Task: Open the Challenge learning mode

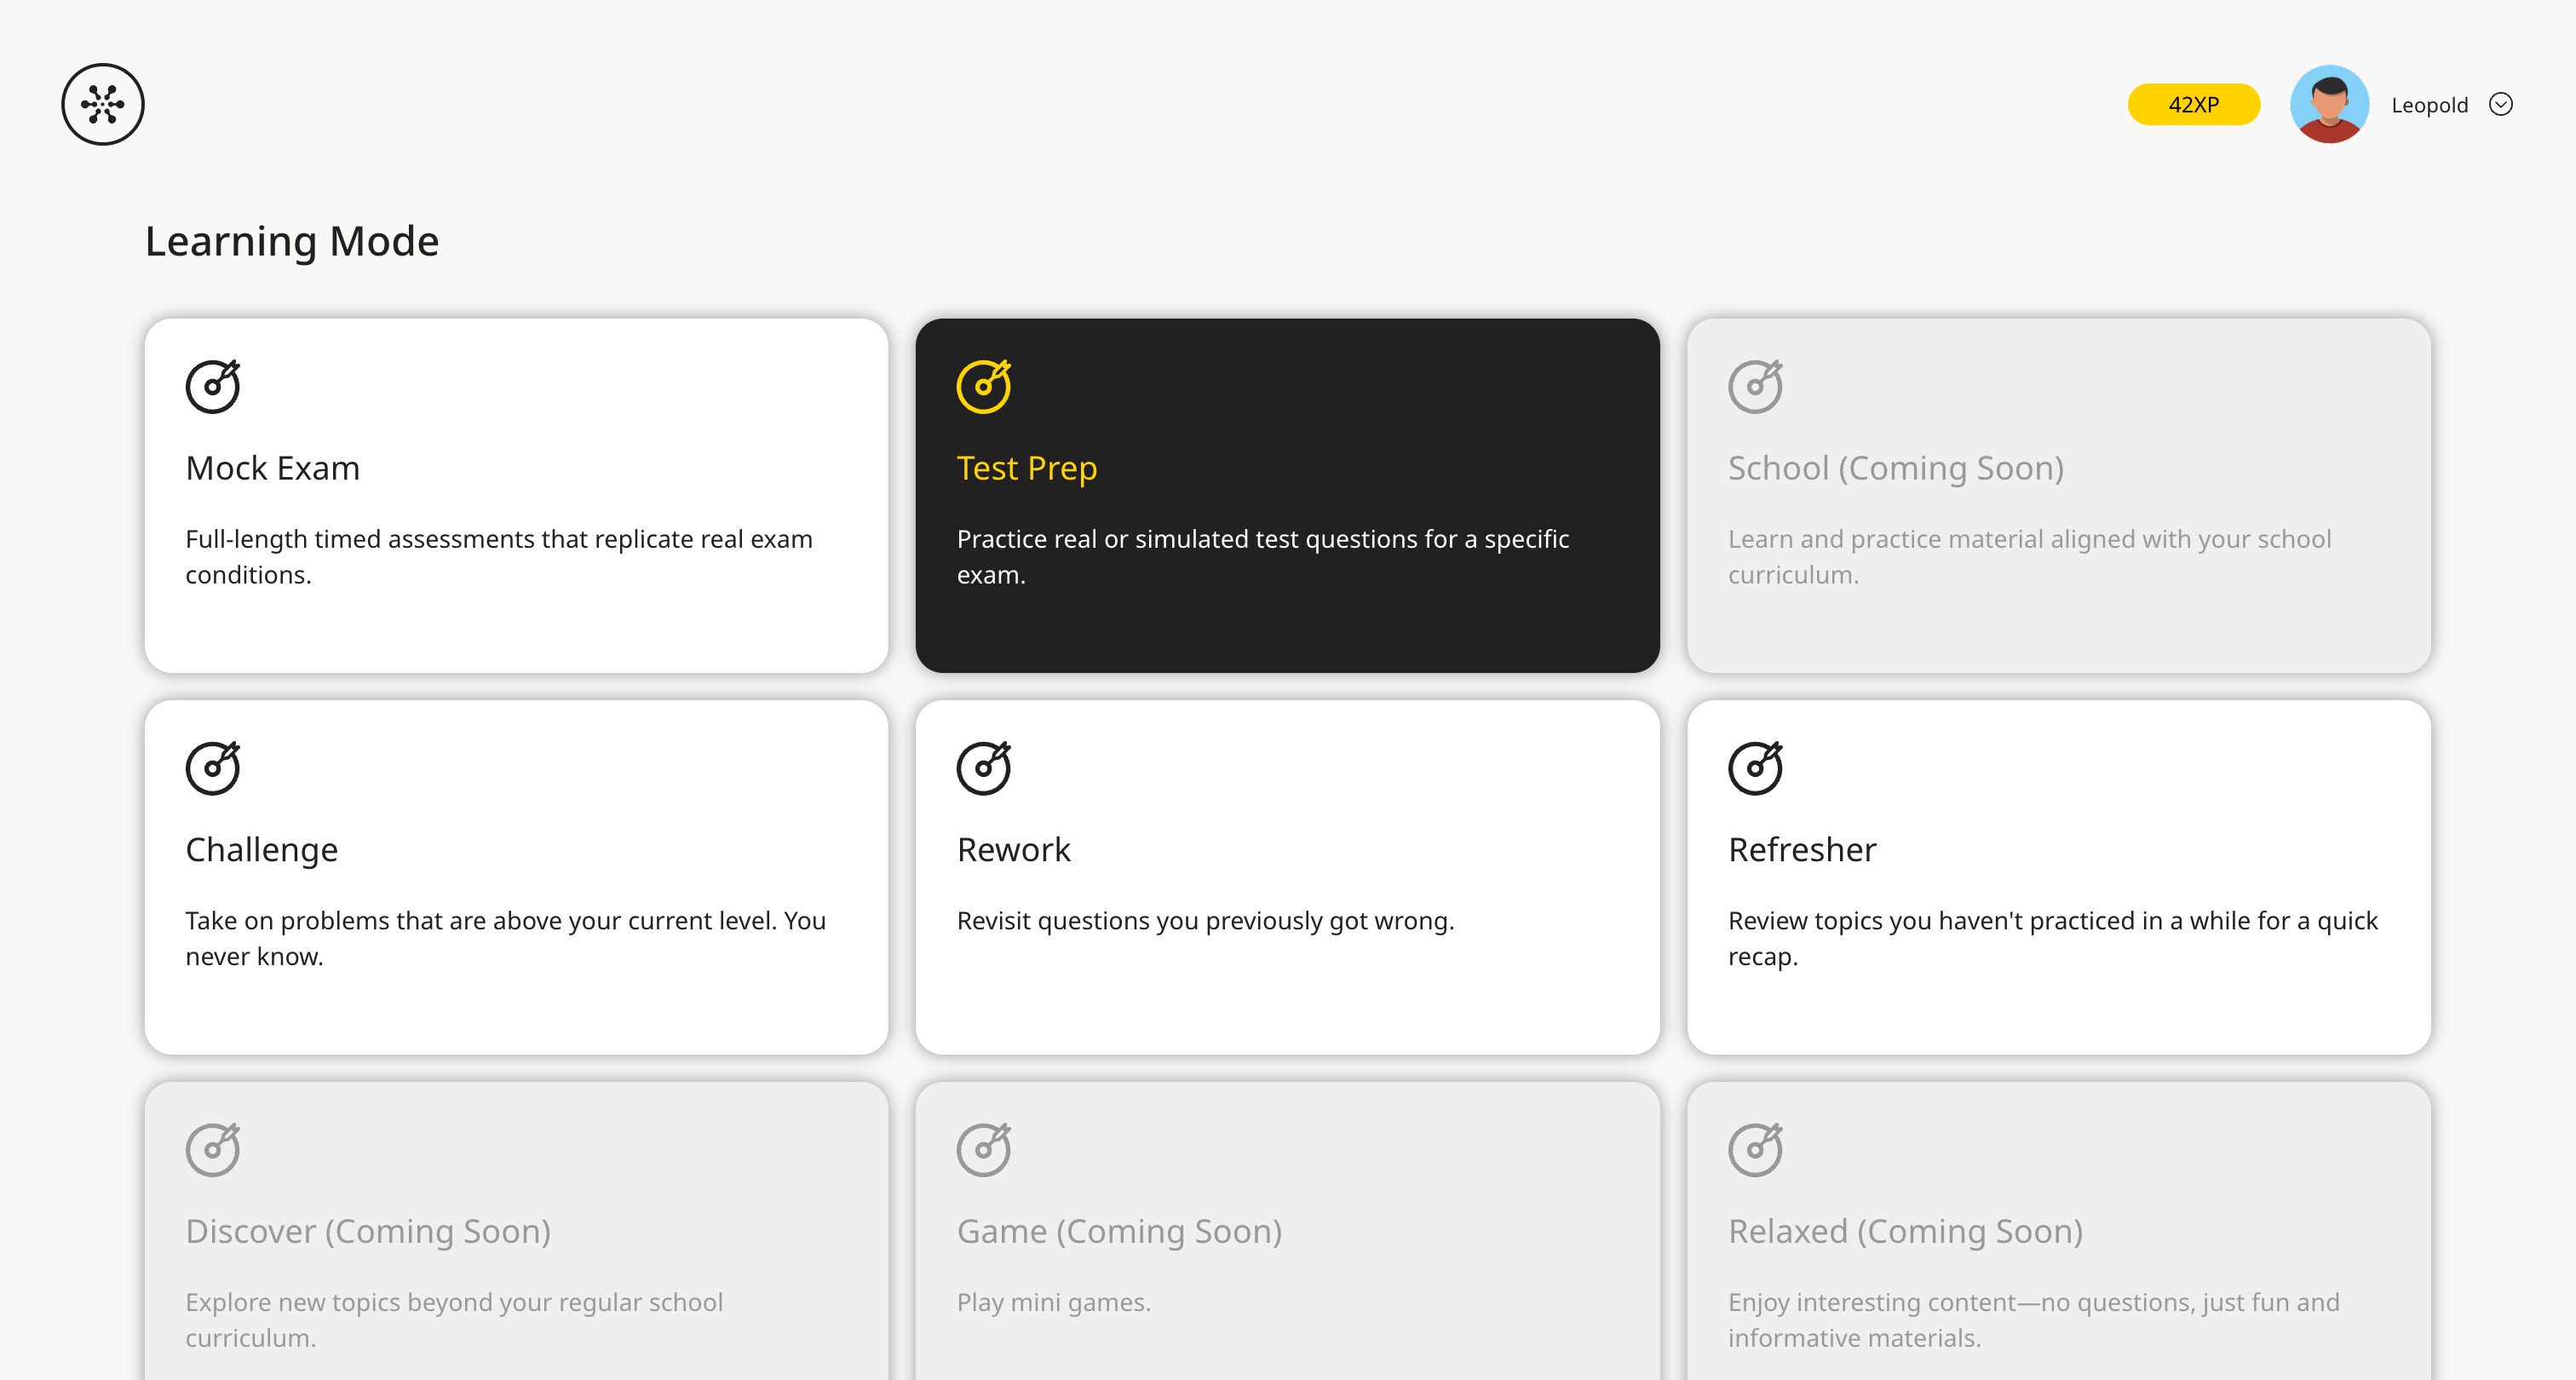Action: [516, 877]
